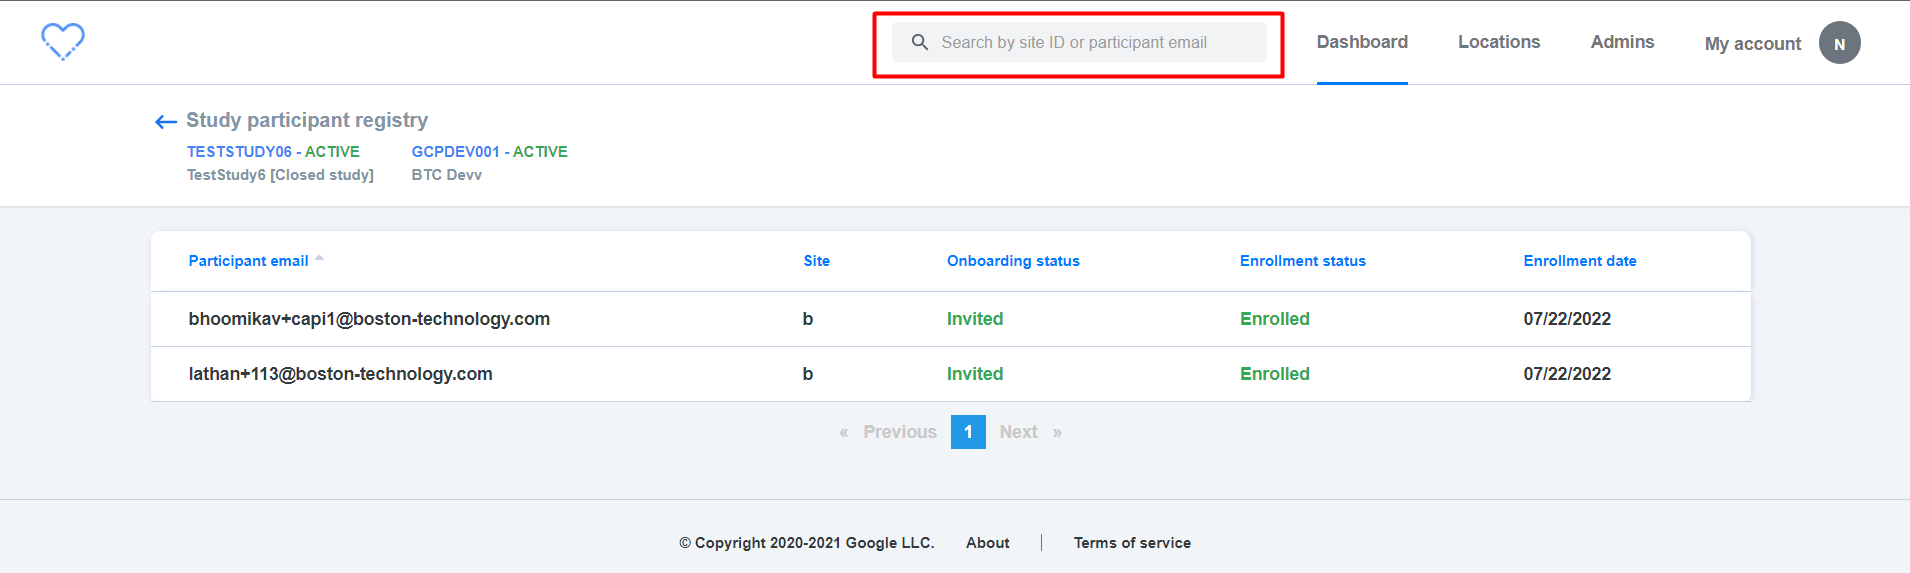Click site value b in lathan row

[808, 374]
